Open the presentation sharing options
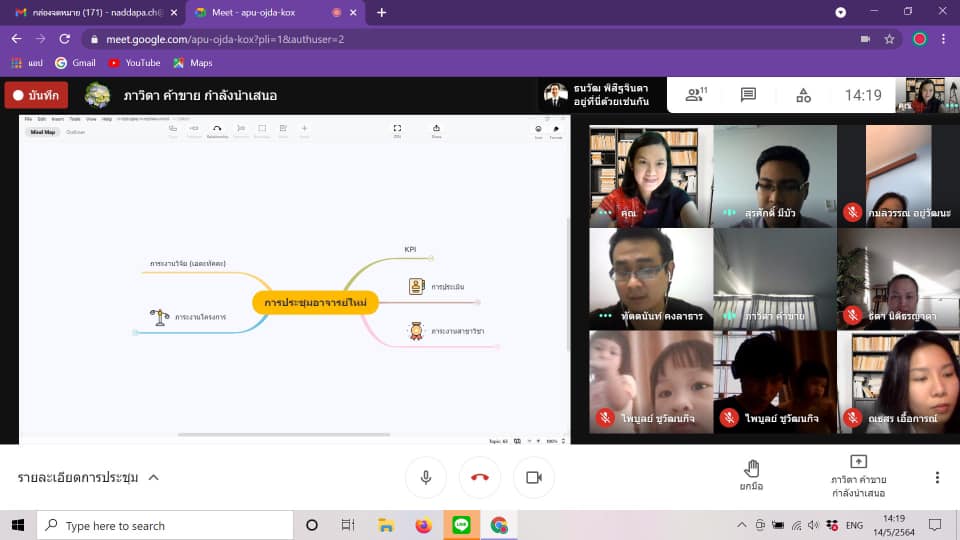 (857, 476)
